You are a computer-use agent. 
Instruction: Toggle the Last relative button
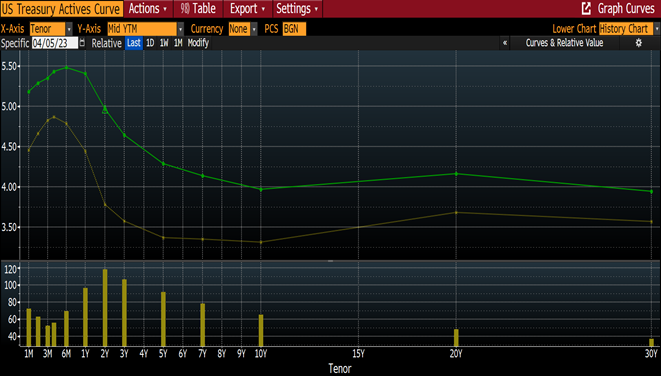(134, 43)
